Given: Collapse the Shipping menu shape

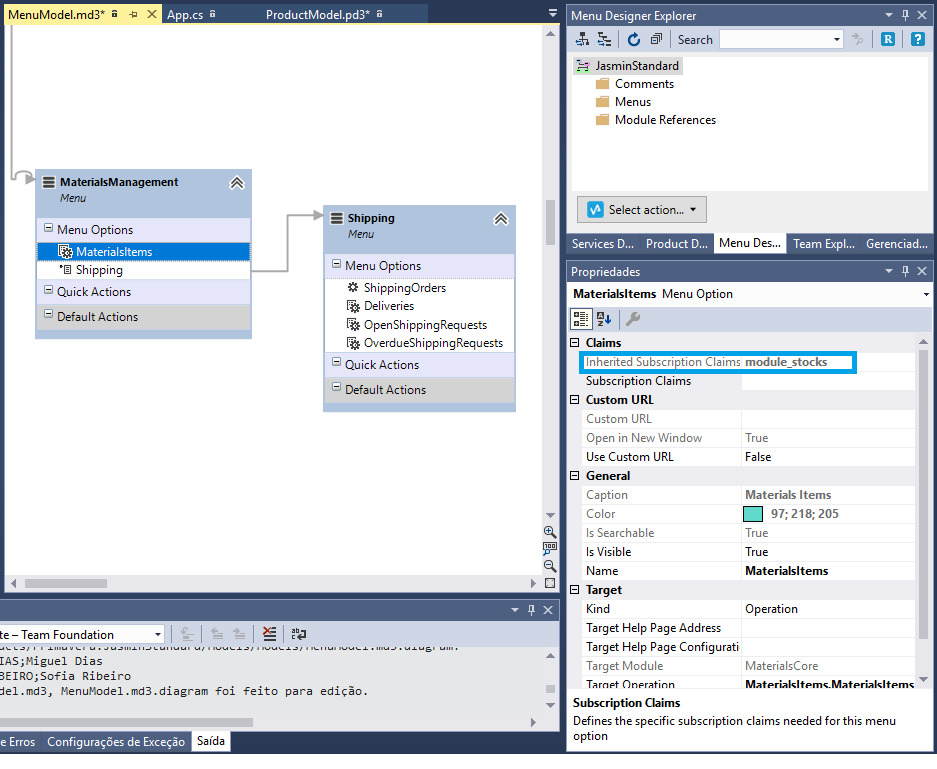Looking at the screenshot, I should tap(501, 219).
